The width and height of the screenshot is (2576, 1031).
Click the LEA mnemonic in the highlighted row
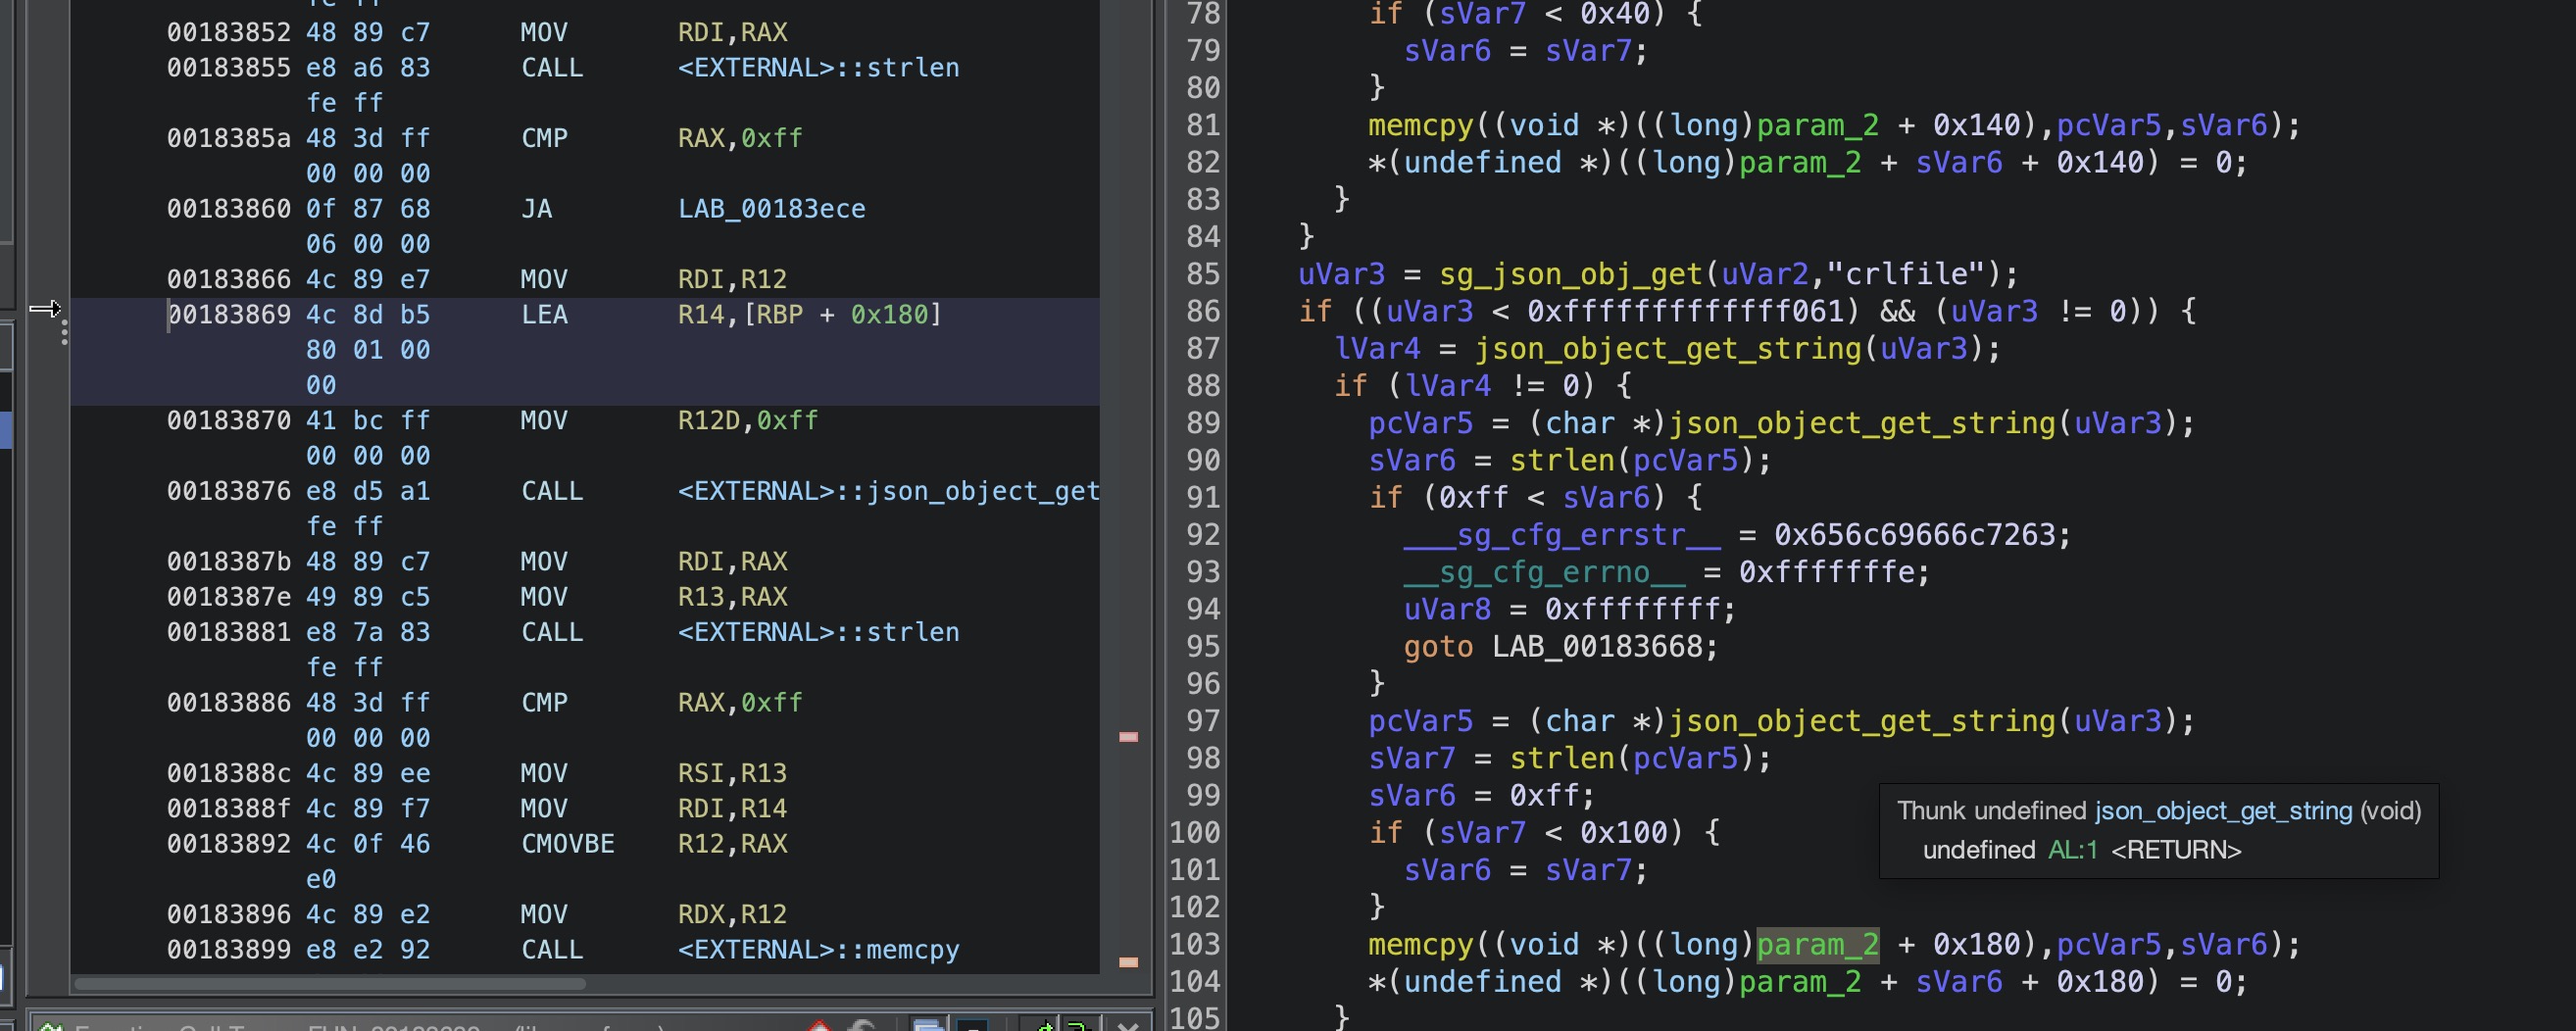(544, 315)
